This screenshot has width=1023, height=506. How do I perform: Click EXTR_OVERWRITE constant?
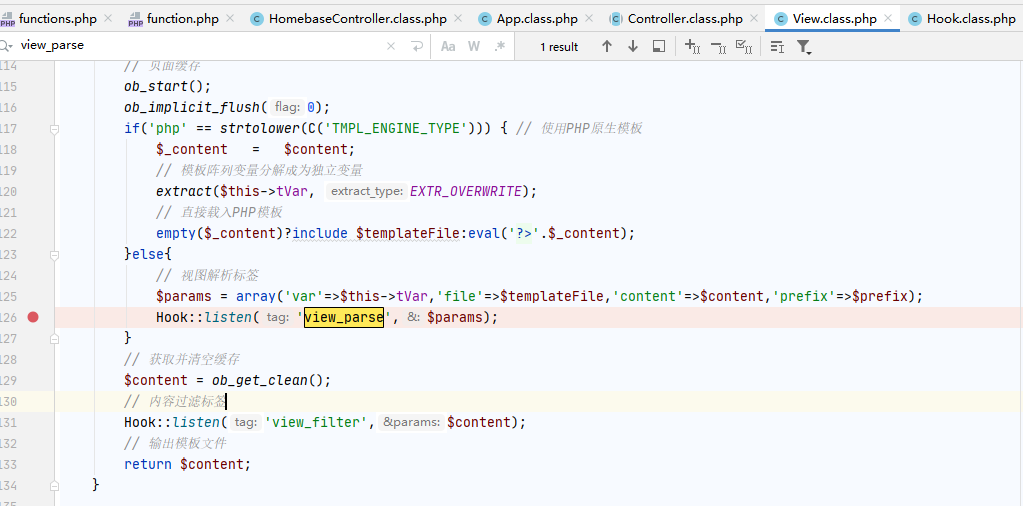(466, 191)
